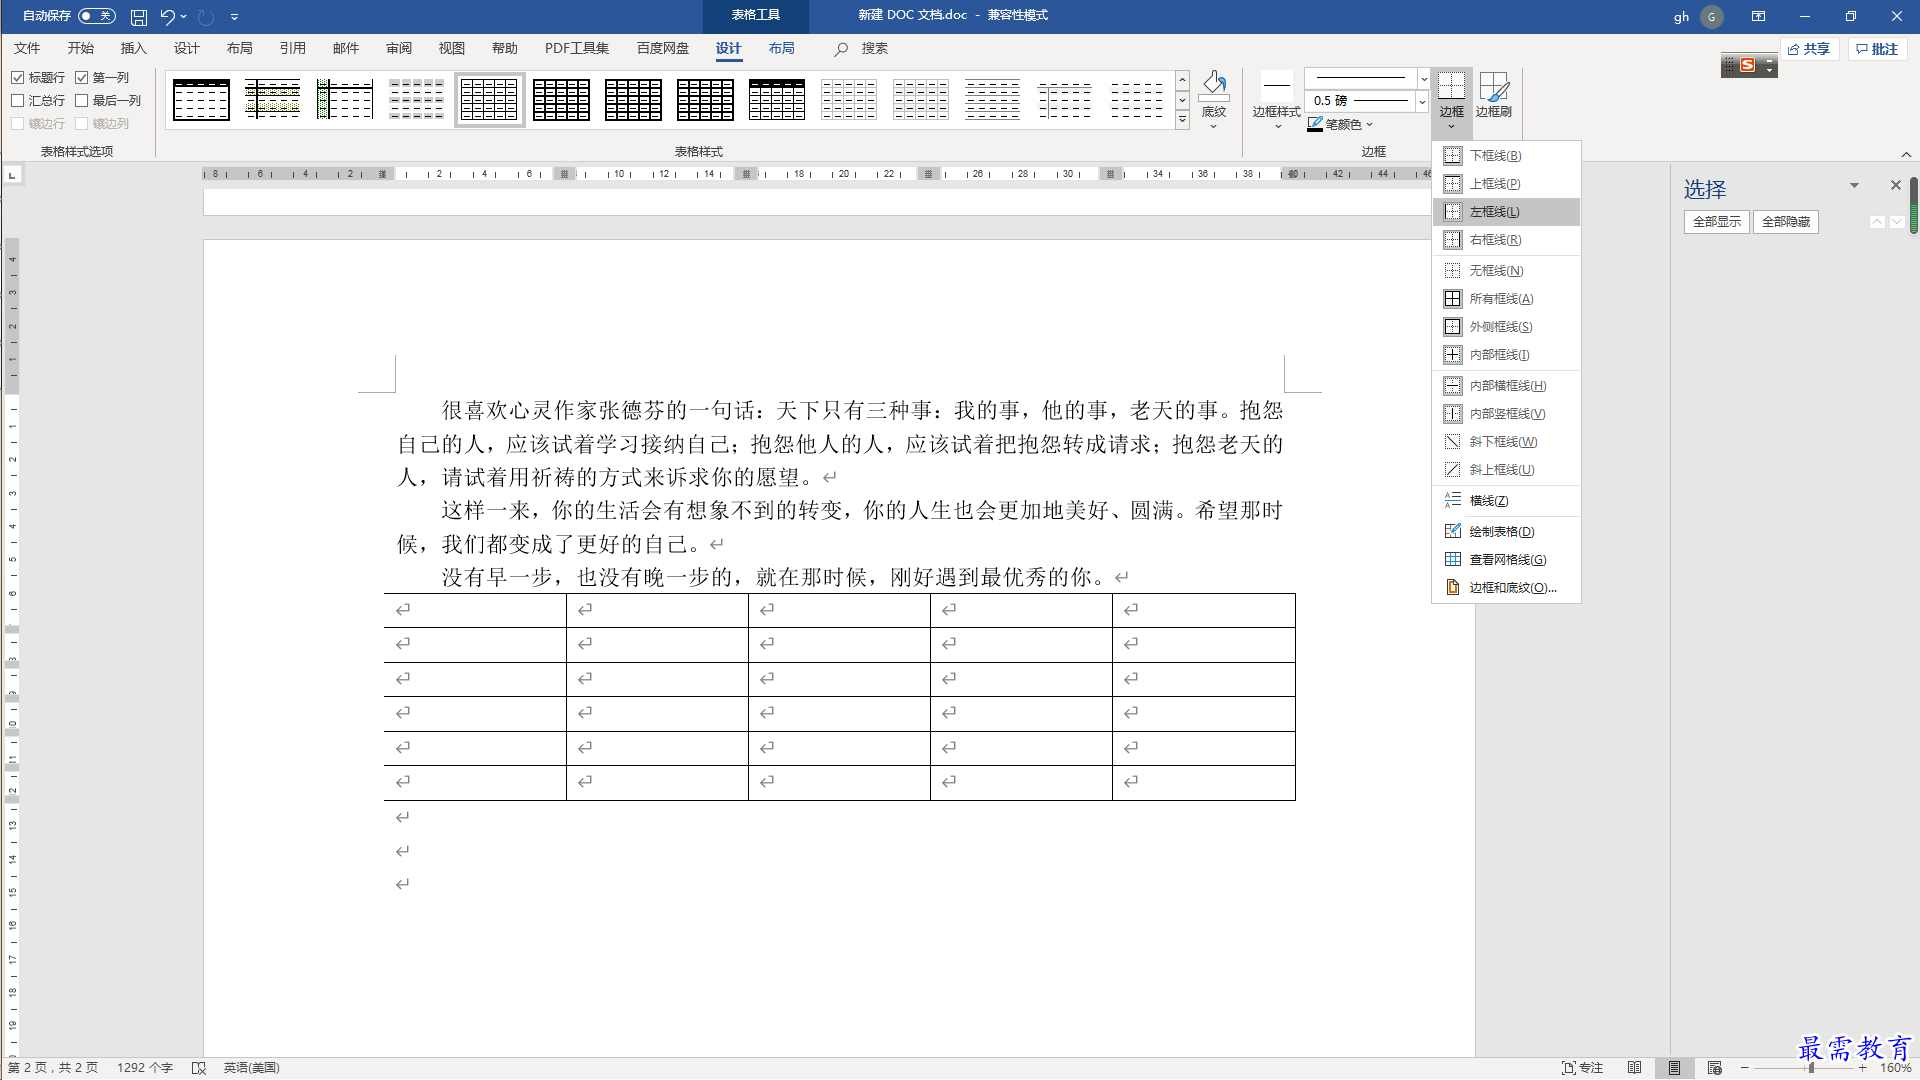Open the PDF工具集 tab
Screen dimensions: 1920x1080
coord(577,48)
